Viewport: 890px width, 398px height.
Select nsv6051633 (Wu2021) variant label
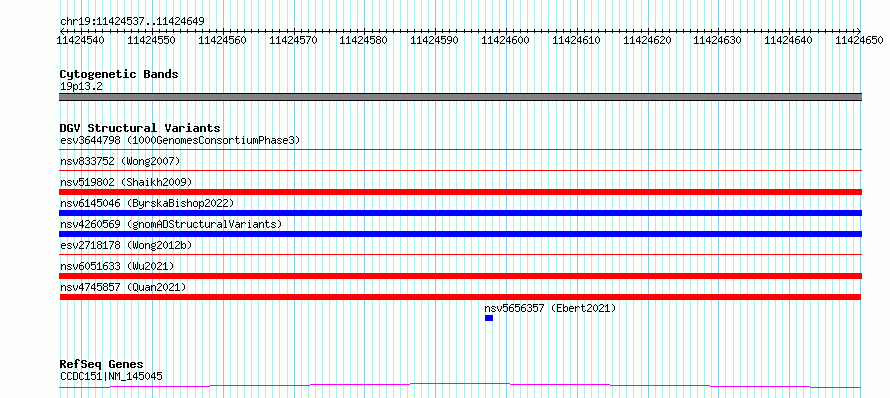click(117, 266)
